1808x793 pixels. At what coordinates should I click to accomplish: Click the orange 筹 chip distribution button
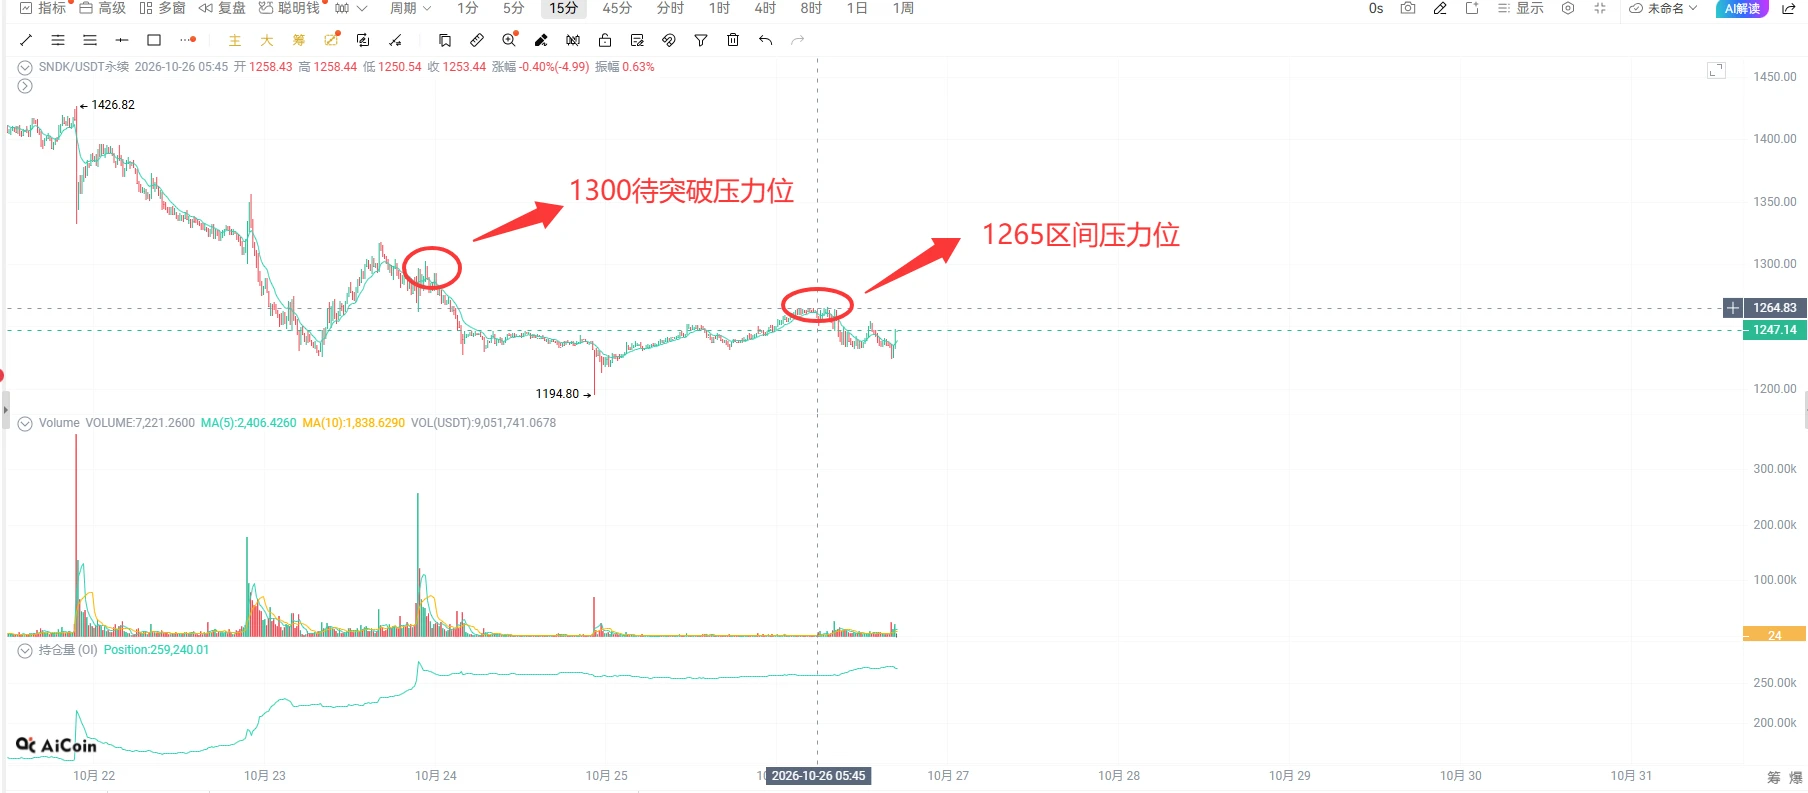pos(299,40)
